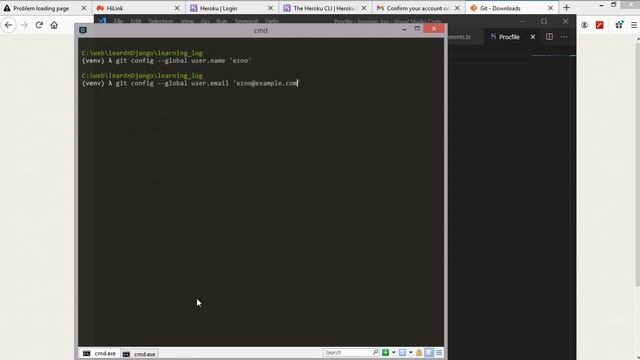
Task: Open the VS Code Edit menu
Action: pyautogui.click(x=136, y=21)
